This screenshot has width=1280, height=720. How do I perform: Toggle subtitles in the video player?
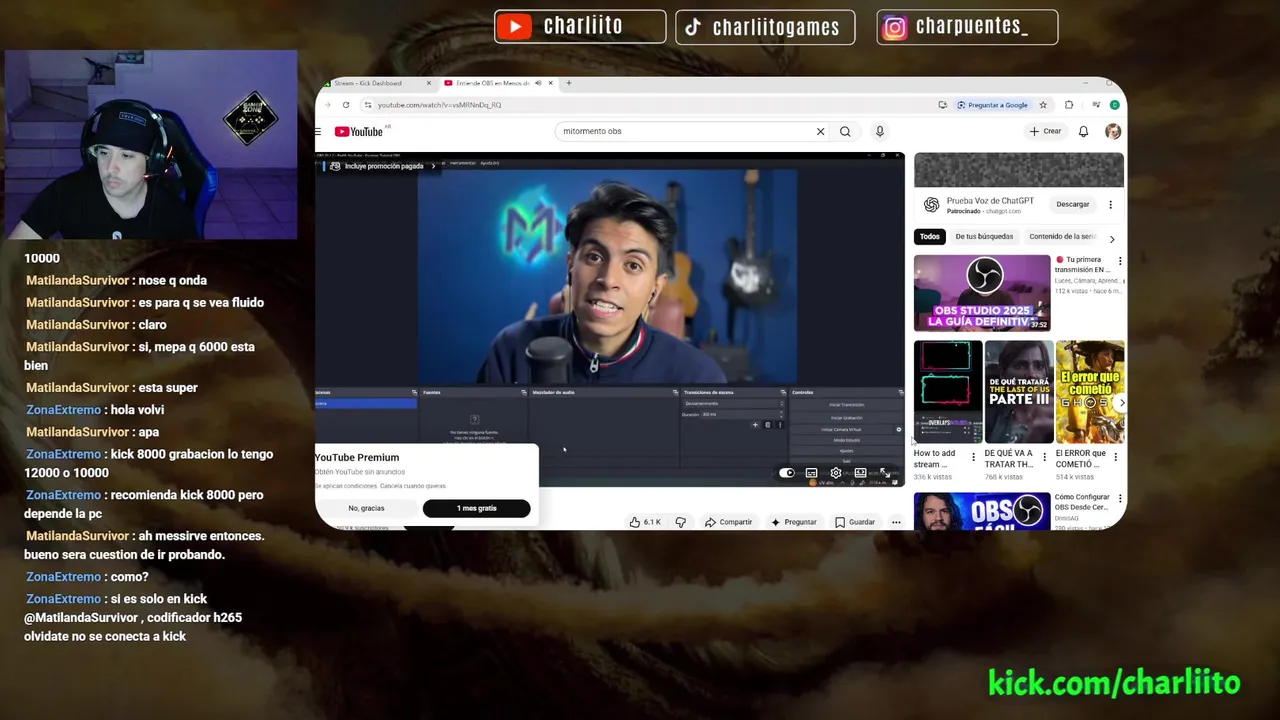[811, 473]
